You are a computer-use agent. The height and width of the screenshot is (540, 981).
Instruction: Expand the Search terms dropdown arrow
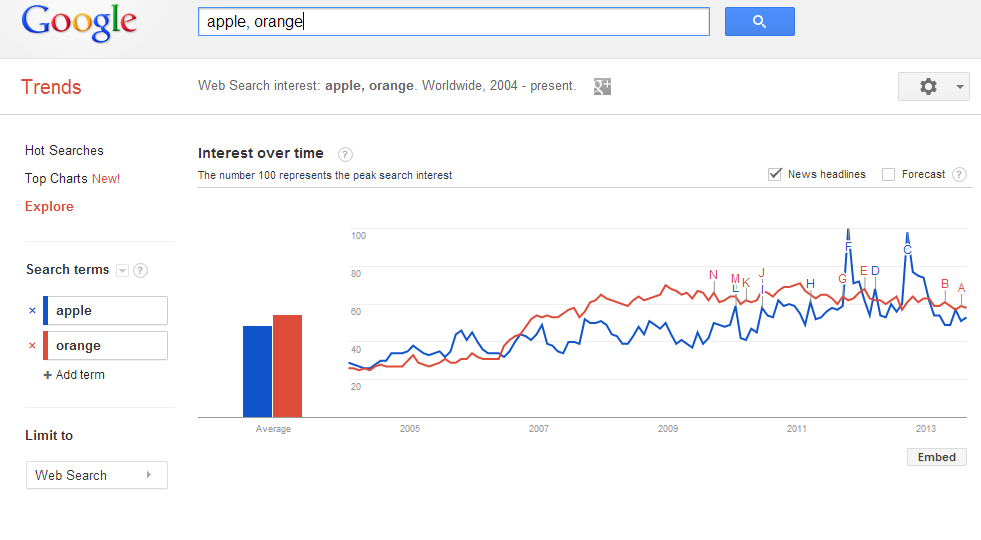pyautogui.click(x=122, y=270)
